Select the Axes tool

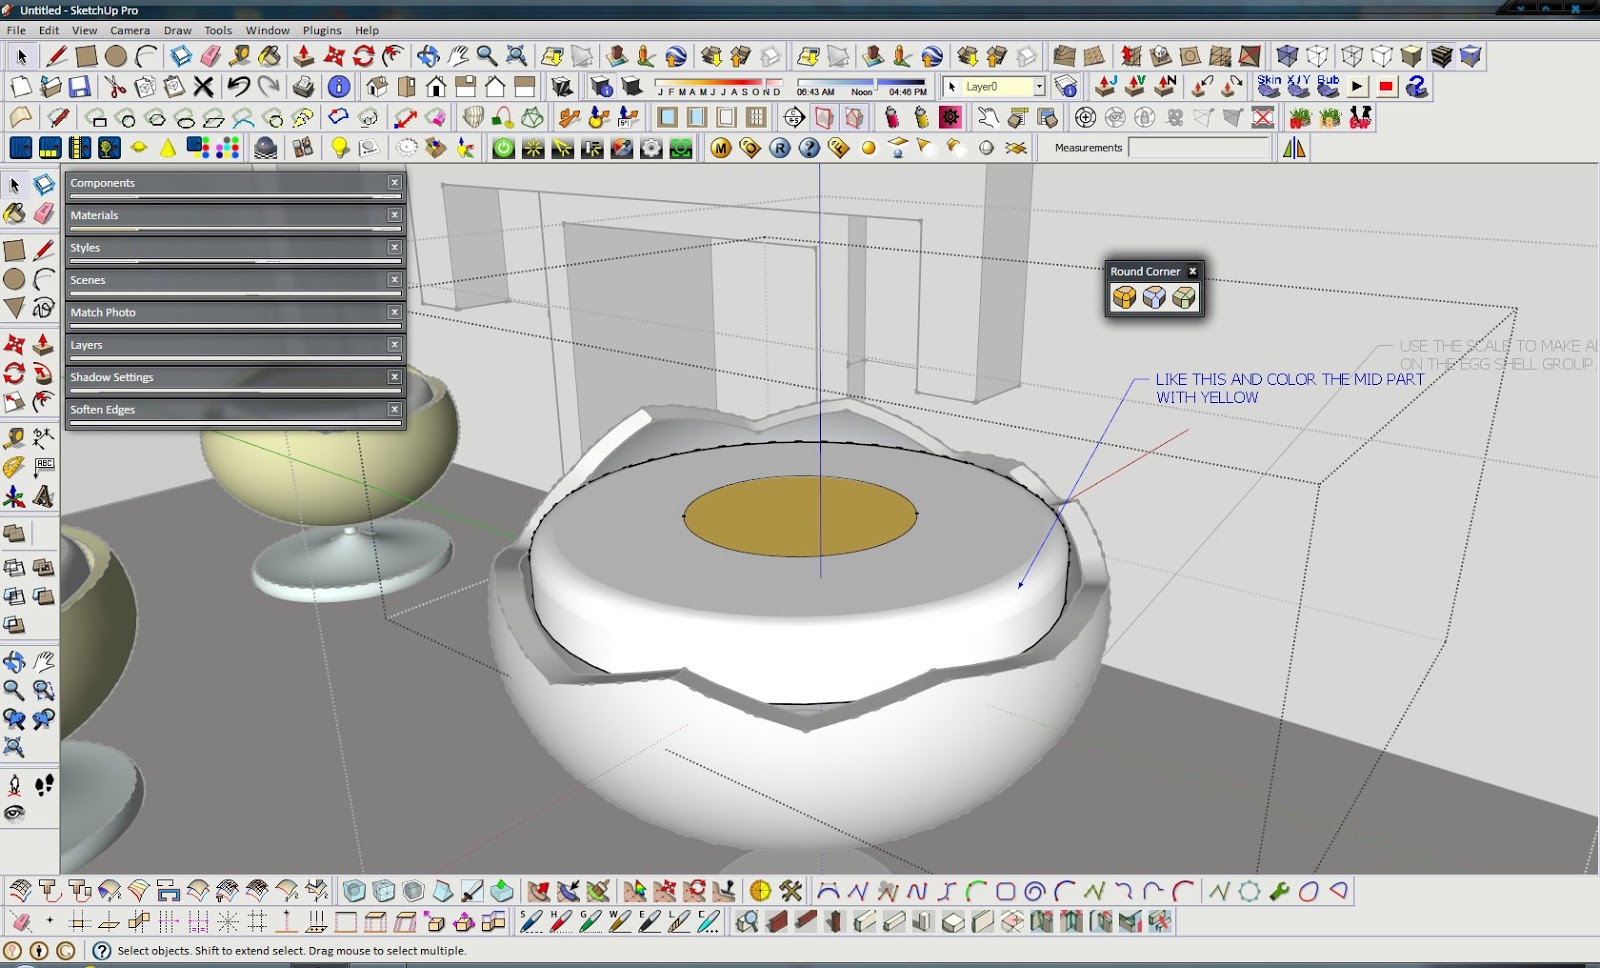pos(14,497)
